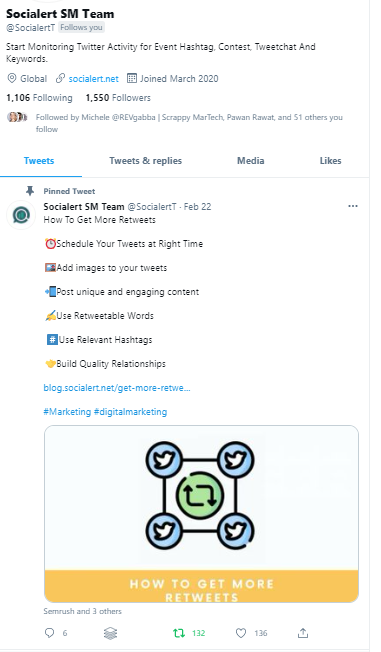381x652 pixels.
Task: Open the Media tab
Action: (x=250, y=161)
